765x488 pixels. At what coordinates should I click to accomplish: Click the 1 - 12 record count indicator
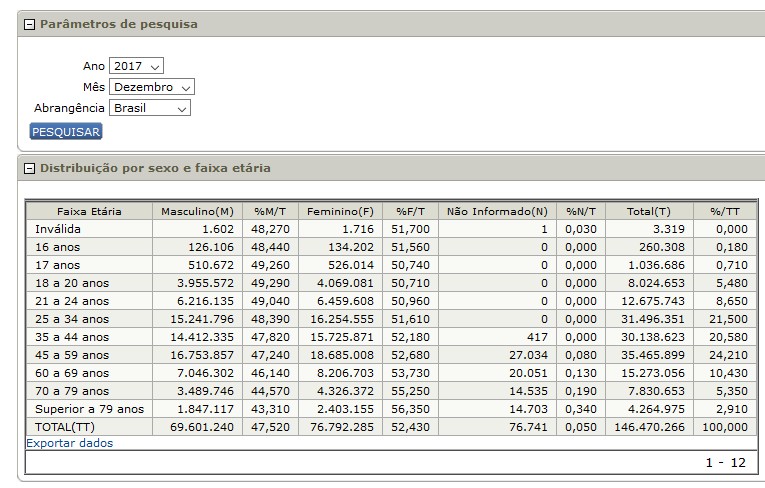click(726, 464)
